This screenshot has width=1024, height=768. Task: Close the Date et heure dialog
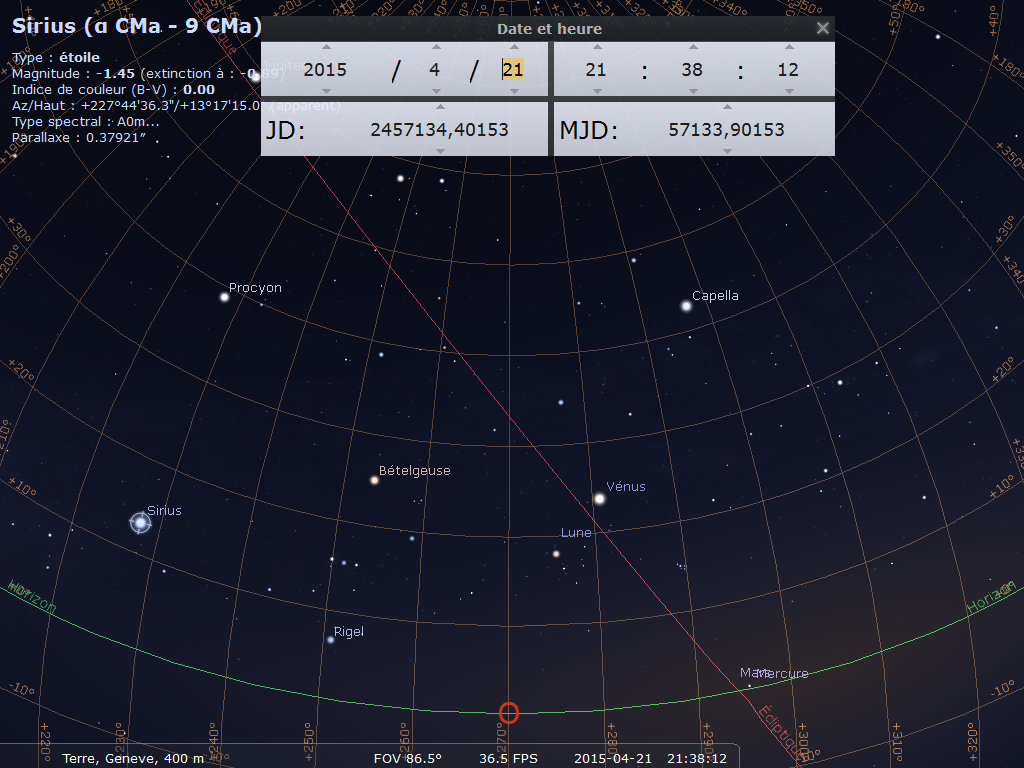(x=822, y=28)
